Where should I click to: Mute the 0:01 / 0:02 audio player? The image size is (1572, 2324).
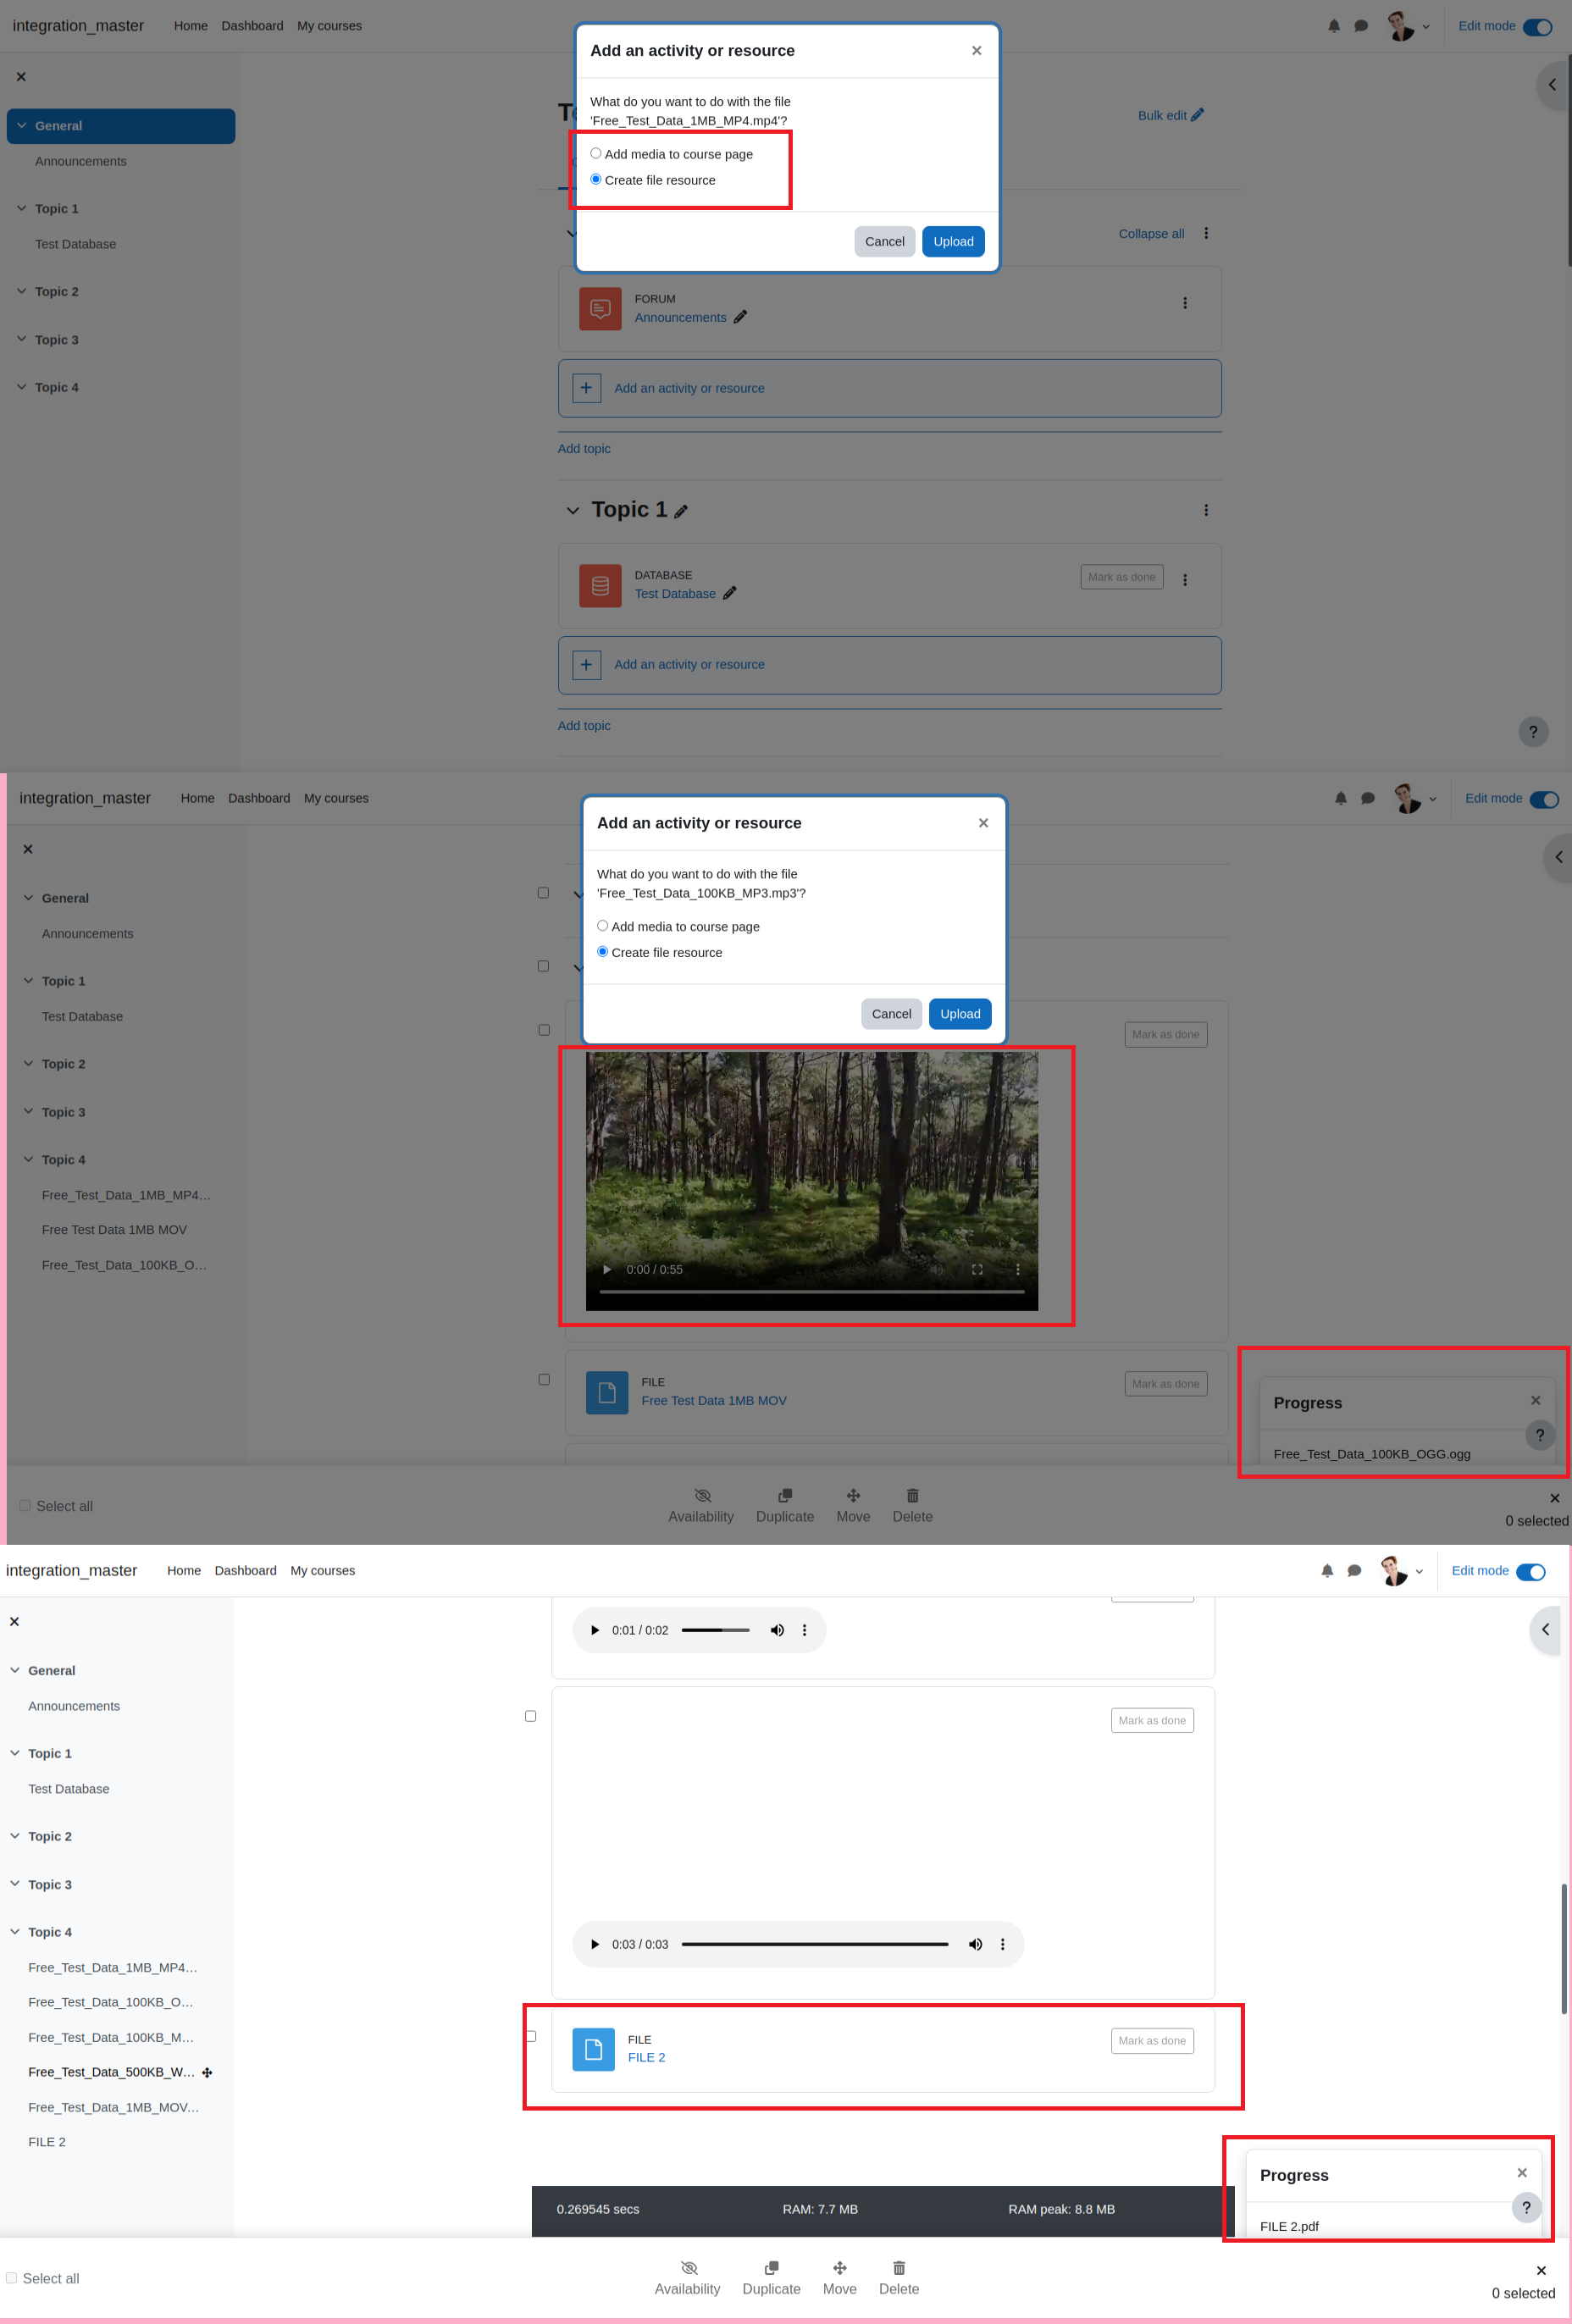pyautogui.click(x=777, y=1630)
